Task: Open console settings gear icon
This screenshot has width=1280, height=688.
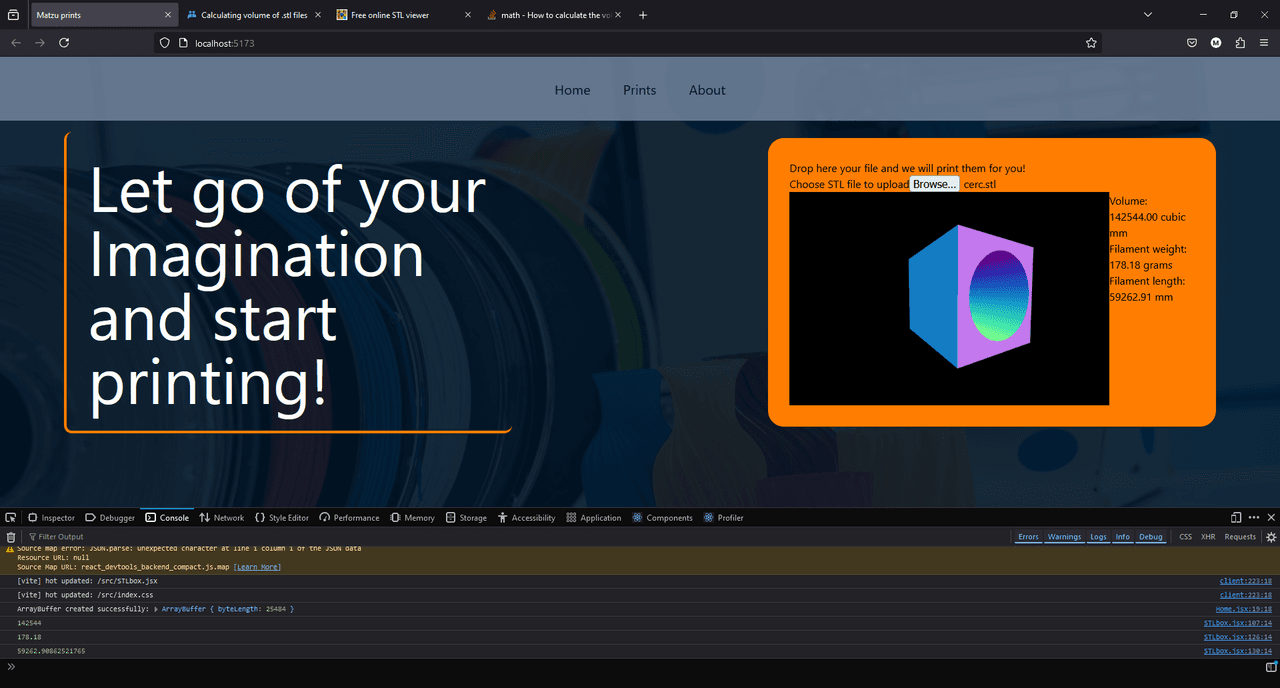Action: coord(1271,537)
